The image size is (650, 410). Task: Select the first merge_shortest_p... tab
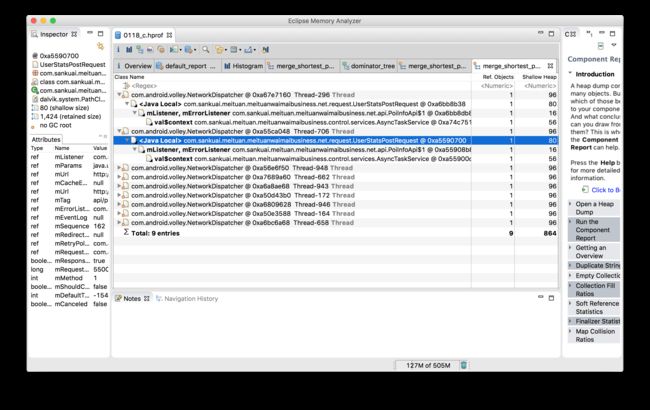pyautogui.click(x=302, y=66)
